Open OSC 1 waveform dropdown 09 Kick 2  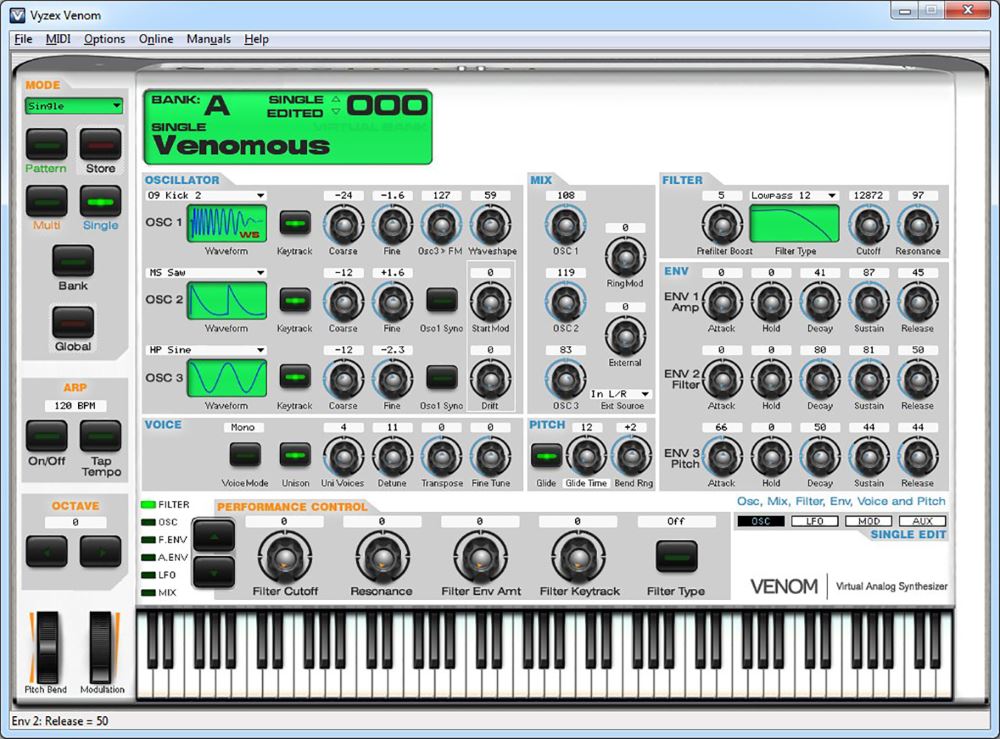206,195
